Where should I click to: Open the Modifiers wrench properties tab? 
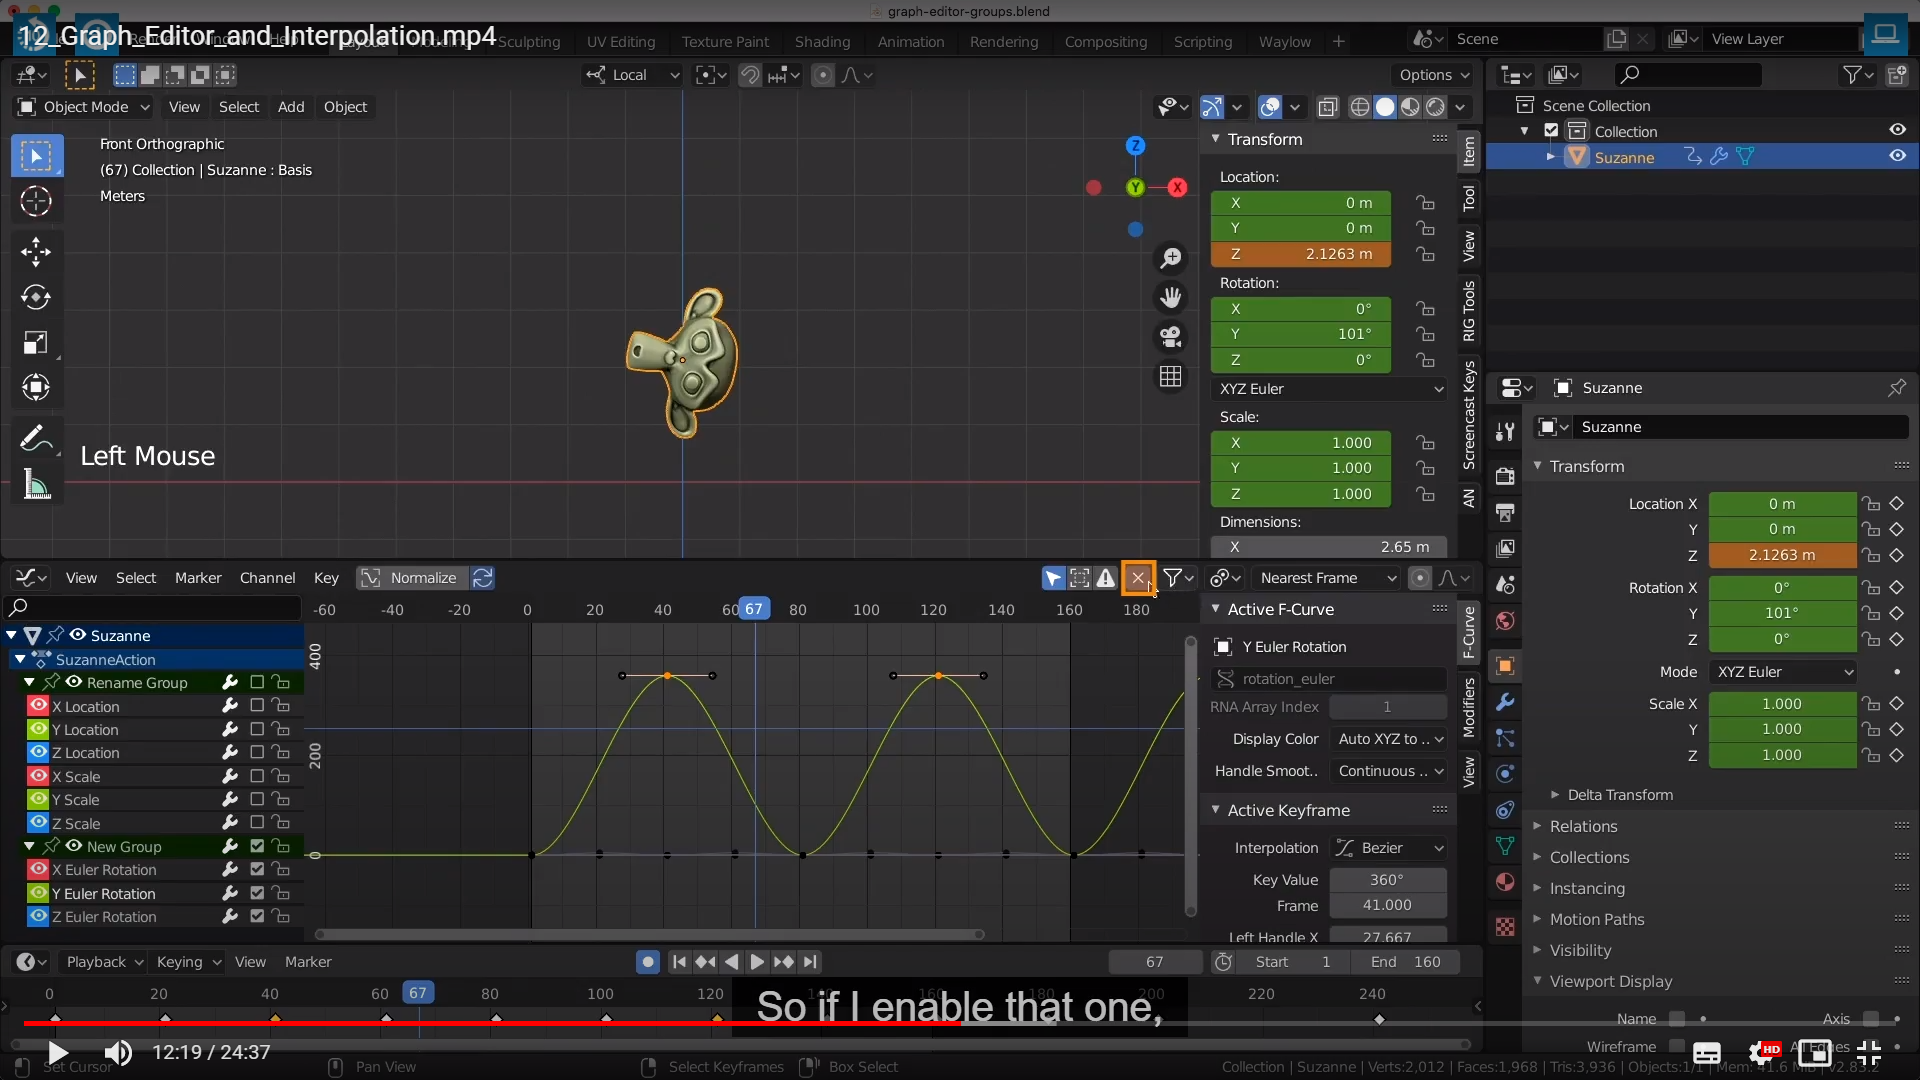[x=1505, y=702]
